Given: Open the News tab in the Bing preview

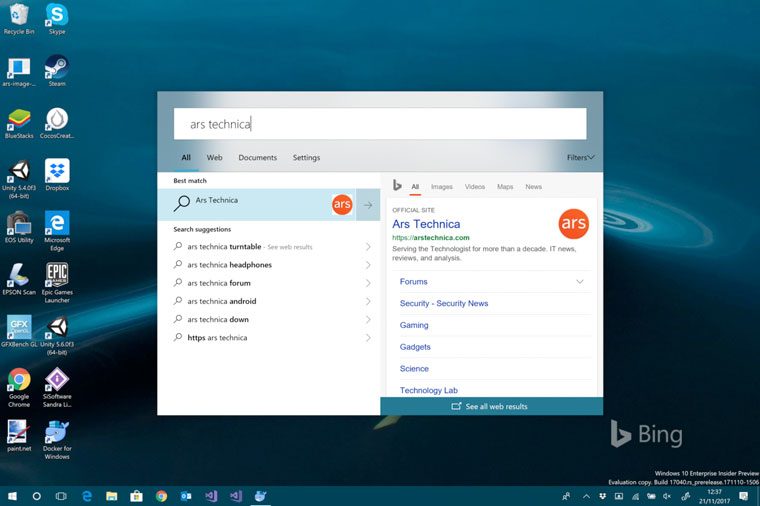Looking at the screenshot, I should pos(533,187).
